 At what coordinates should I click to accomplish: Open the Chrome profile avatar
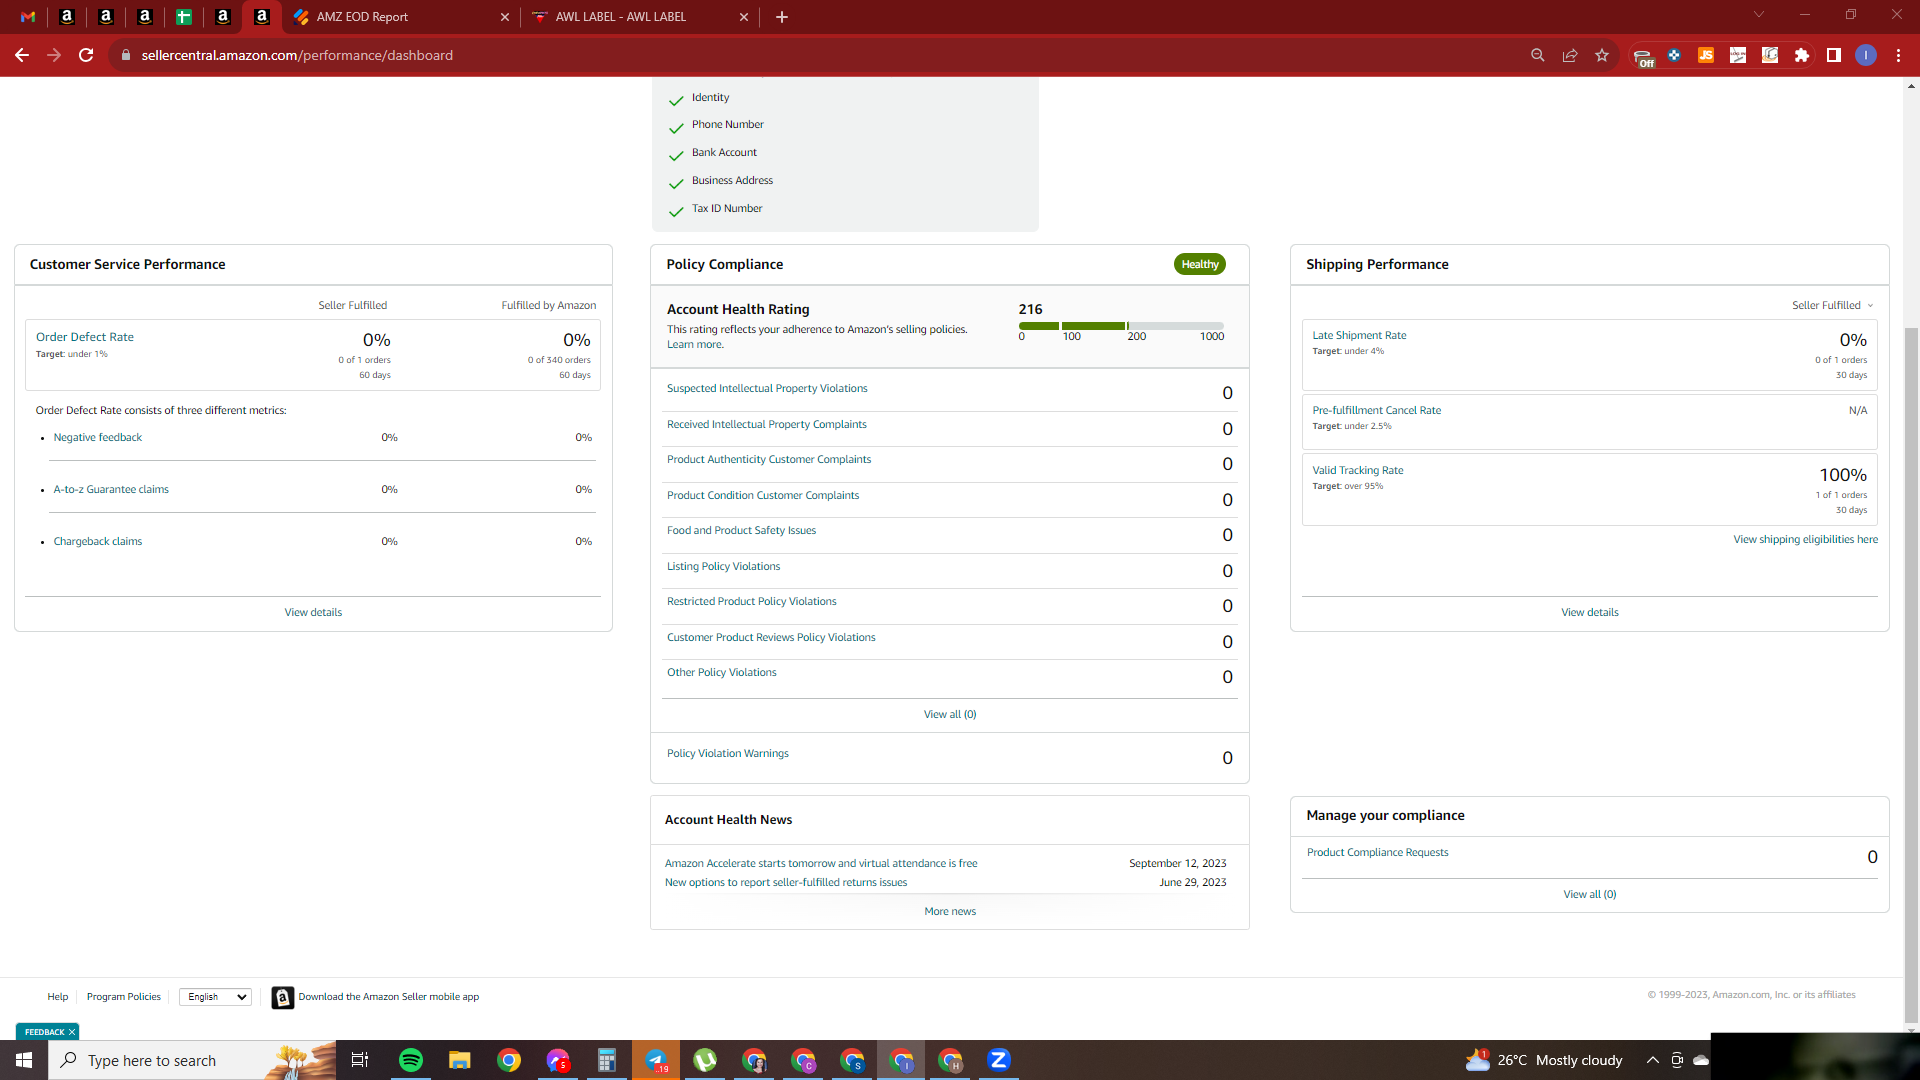pos(1866,55)
